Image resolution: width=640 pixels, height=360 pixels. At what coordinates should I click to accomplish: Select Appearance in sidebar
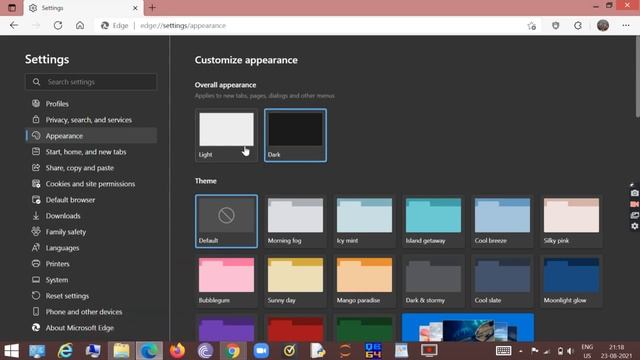pyautogui.click(x=91, y=136)
